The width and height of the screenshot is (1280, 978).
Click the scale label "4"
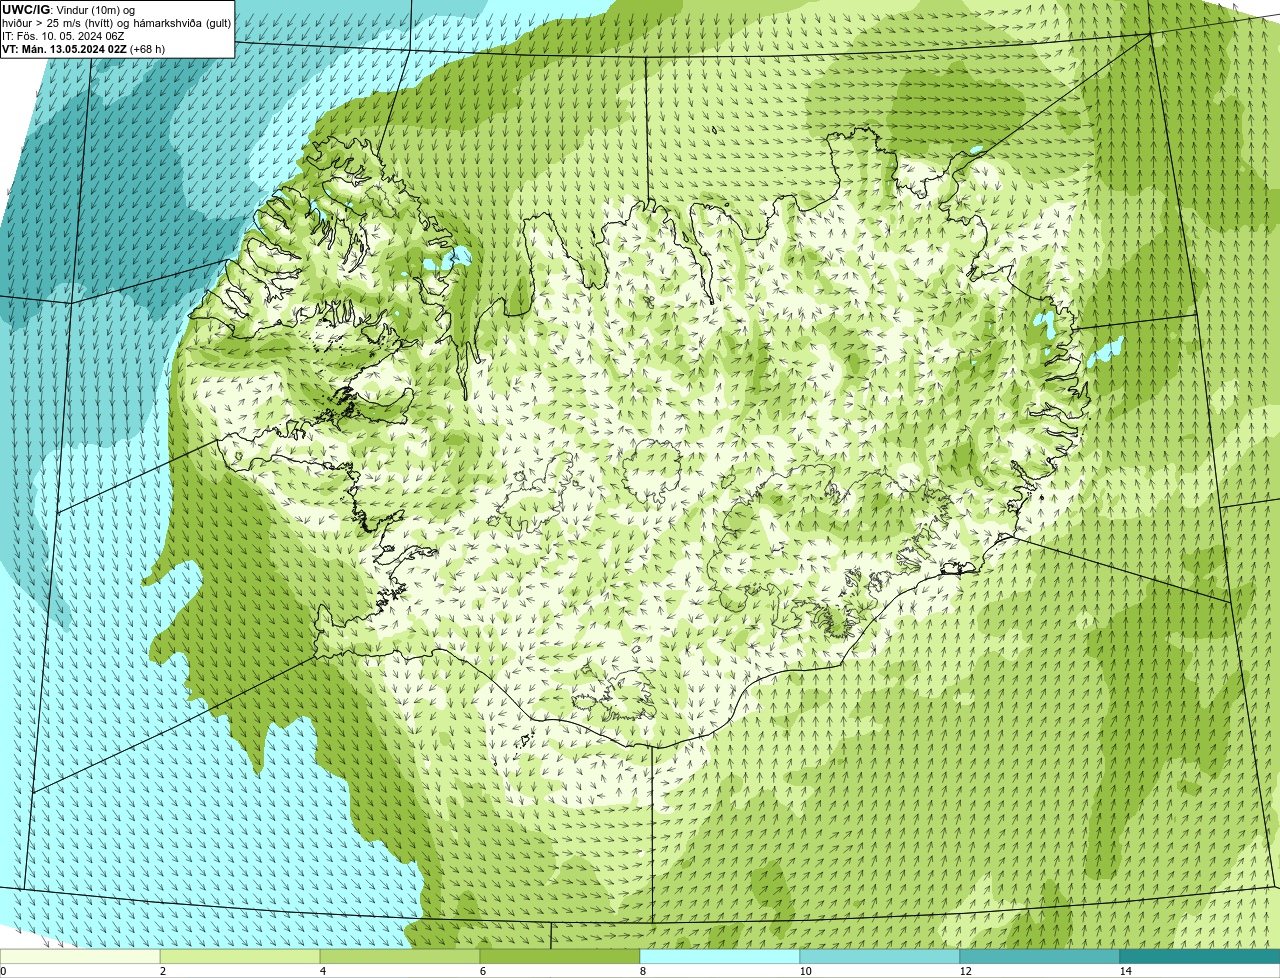click(x=322, y=971)
